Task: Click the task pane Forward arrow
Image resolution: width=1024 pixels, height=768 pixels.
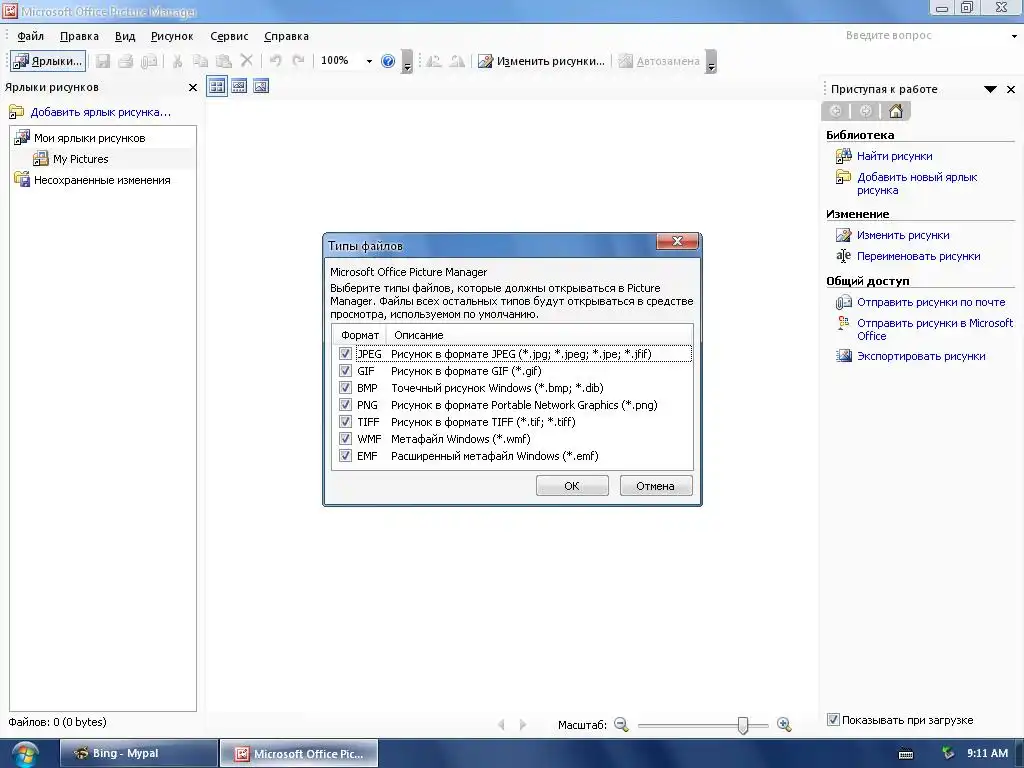Action: coord(865,111)
